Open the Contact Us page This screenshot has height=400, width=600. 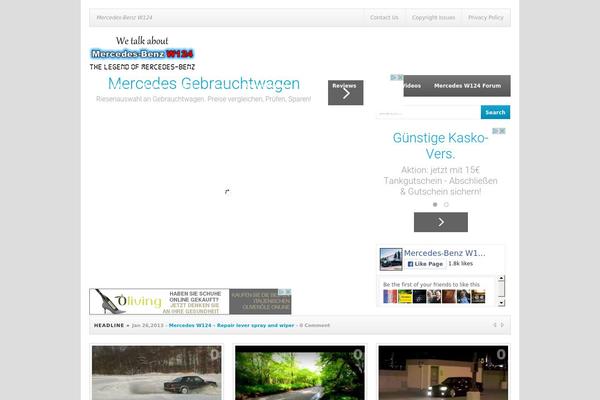384,18
